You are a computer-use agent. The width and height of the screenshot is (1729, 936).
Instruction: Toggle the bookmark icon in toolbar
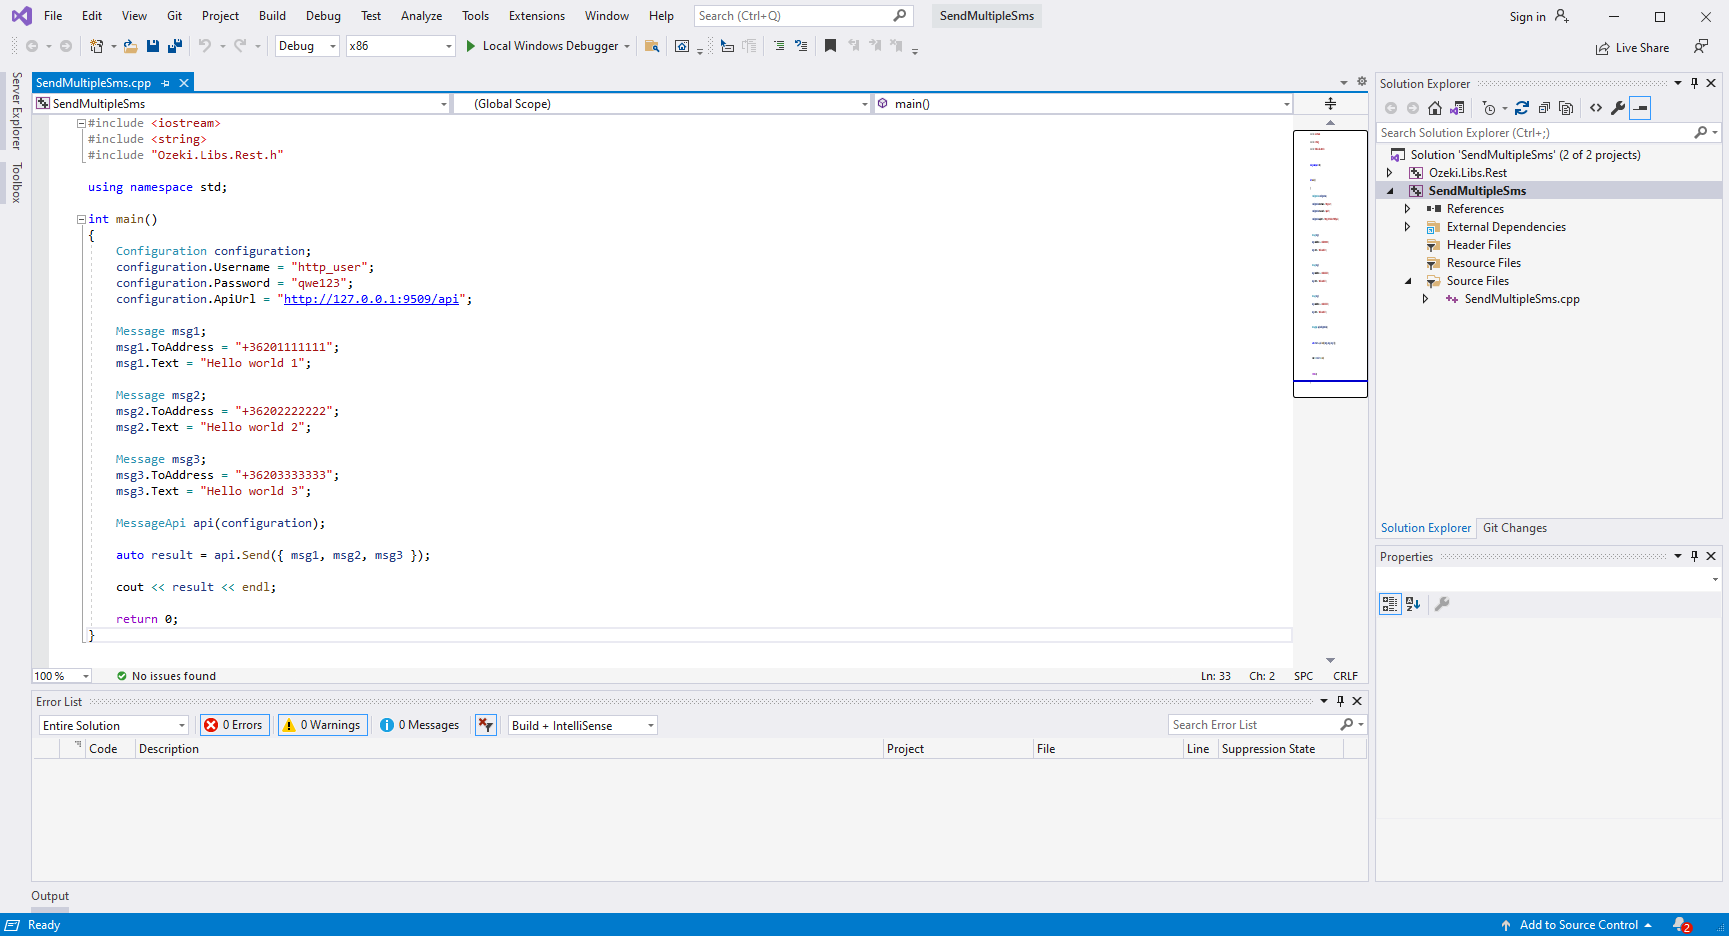pos(830,46)
